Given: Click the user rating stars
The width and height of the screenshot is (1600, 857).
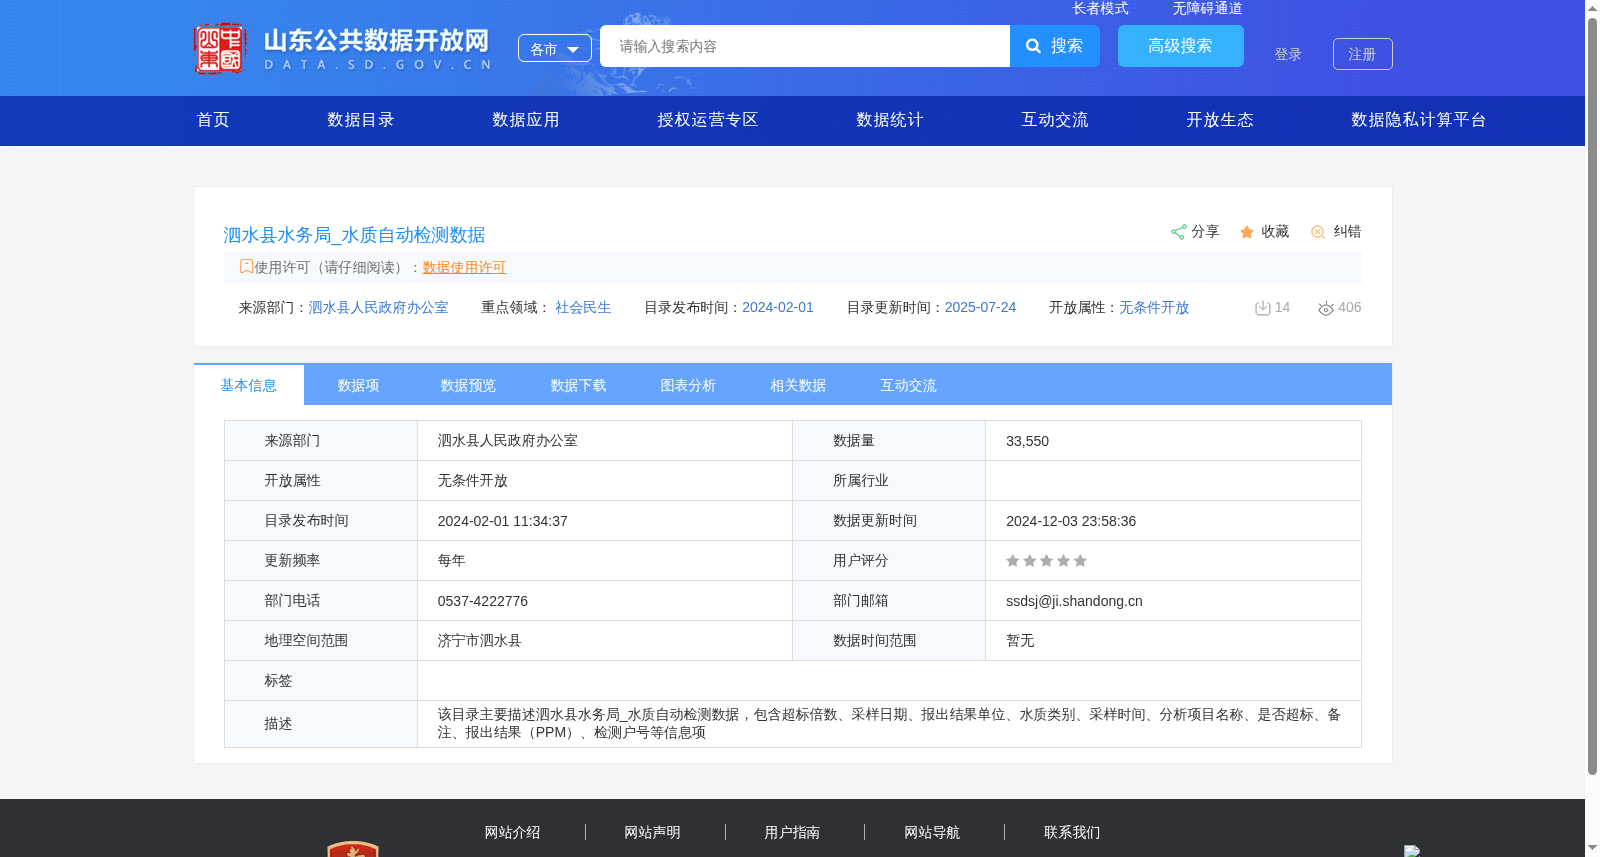Looking at the screenshot, I should 1046,561.
